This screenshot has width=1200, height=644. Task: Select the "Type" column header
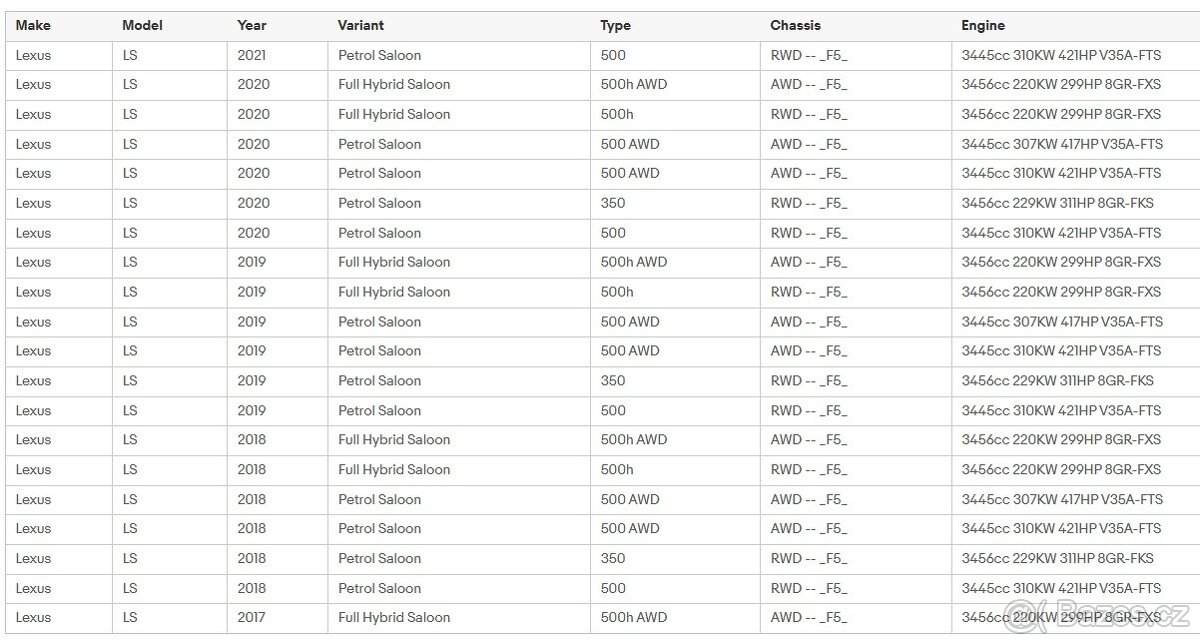pos(615,25)
